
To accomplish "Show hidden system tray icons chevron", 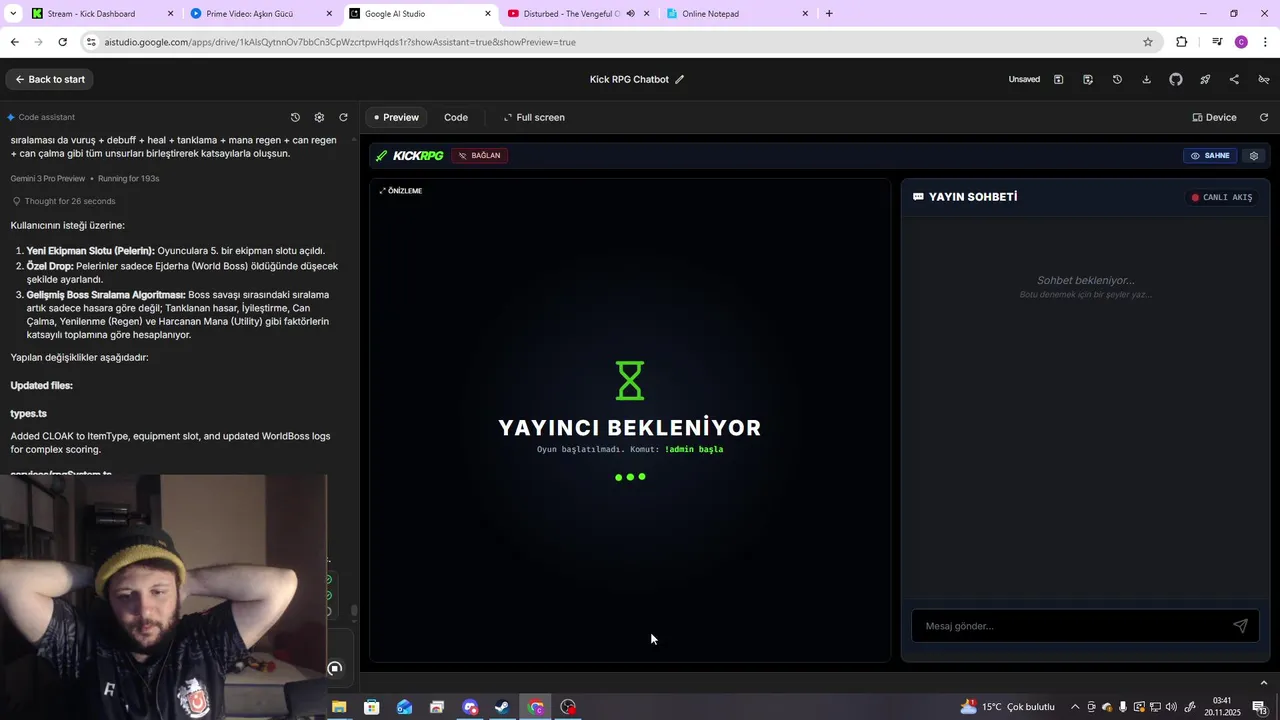I will tap(1075, 707).
